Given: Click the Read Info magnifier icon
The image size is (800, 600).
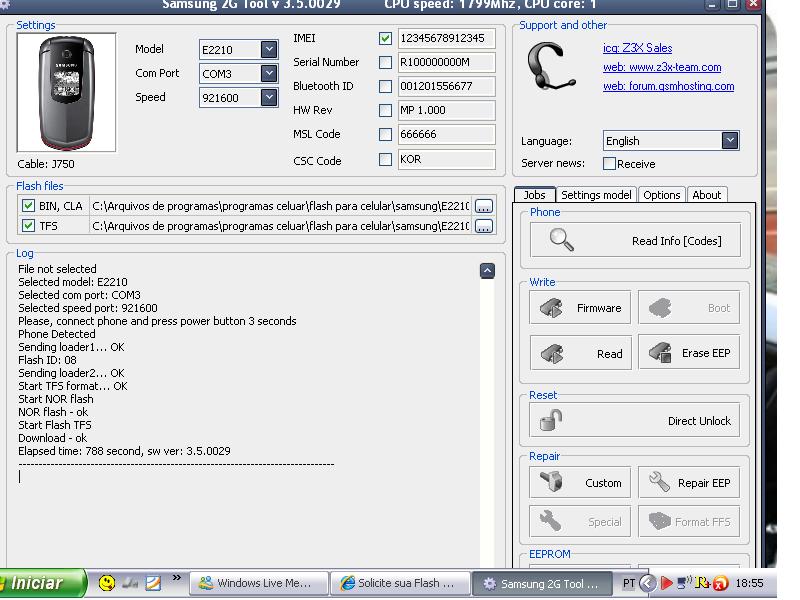Looking at the screenshot, I should pos(561,240).
